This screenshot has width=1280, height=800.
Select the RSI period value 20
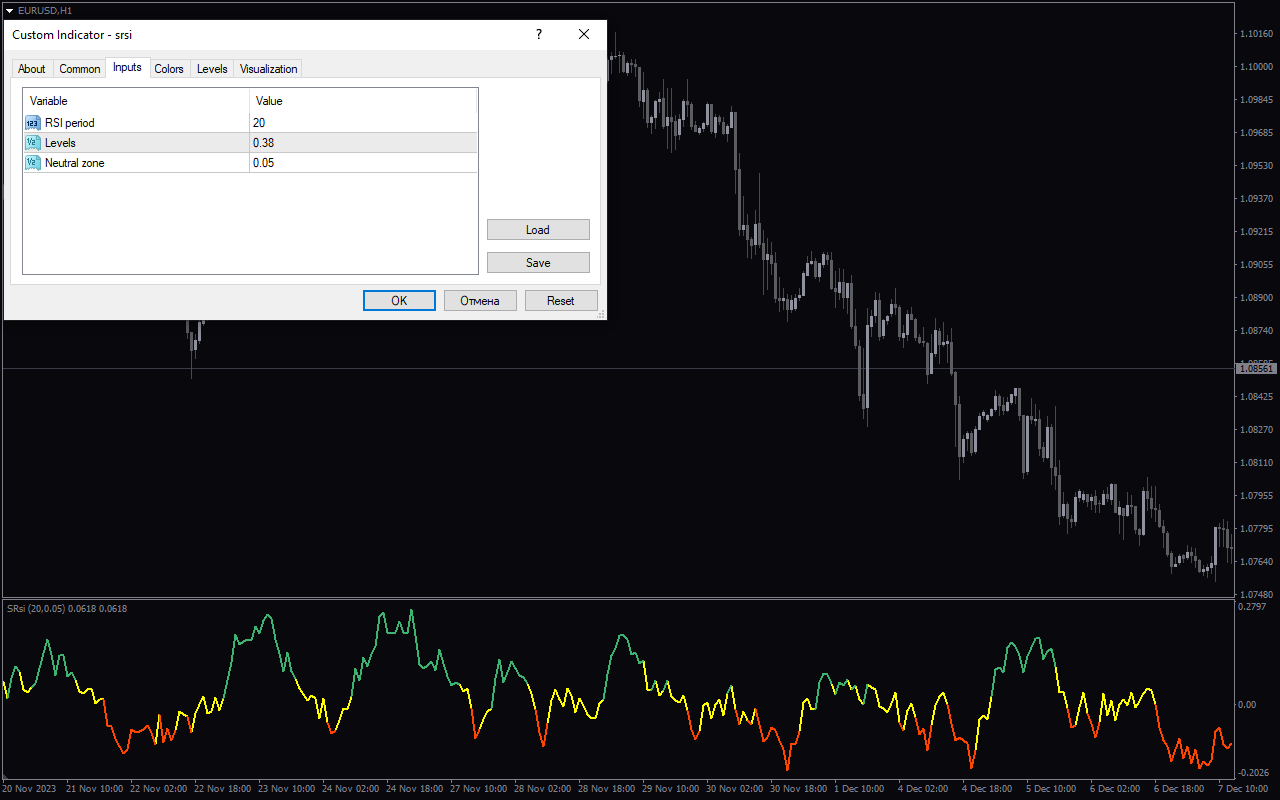click(259, 123)
